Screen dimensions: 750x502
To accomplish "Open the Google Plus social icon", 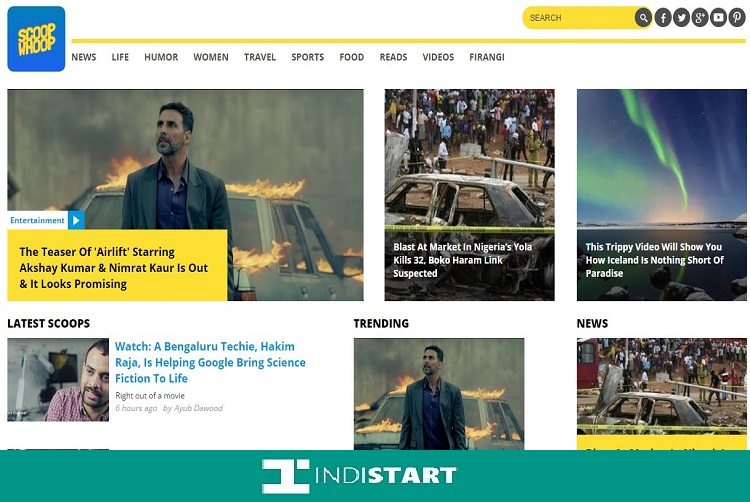I will coord(700,18).
